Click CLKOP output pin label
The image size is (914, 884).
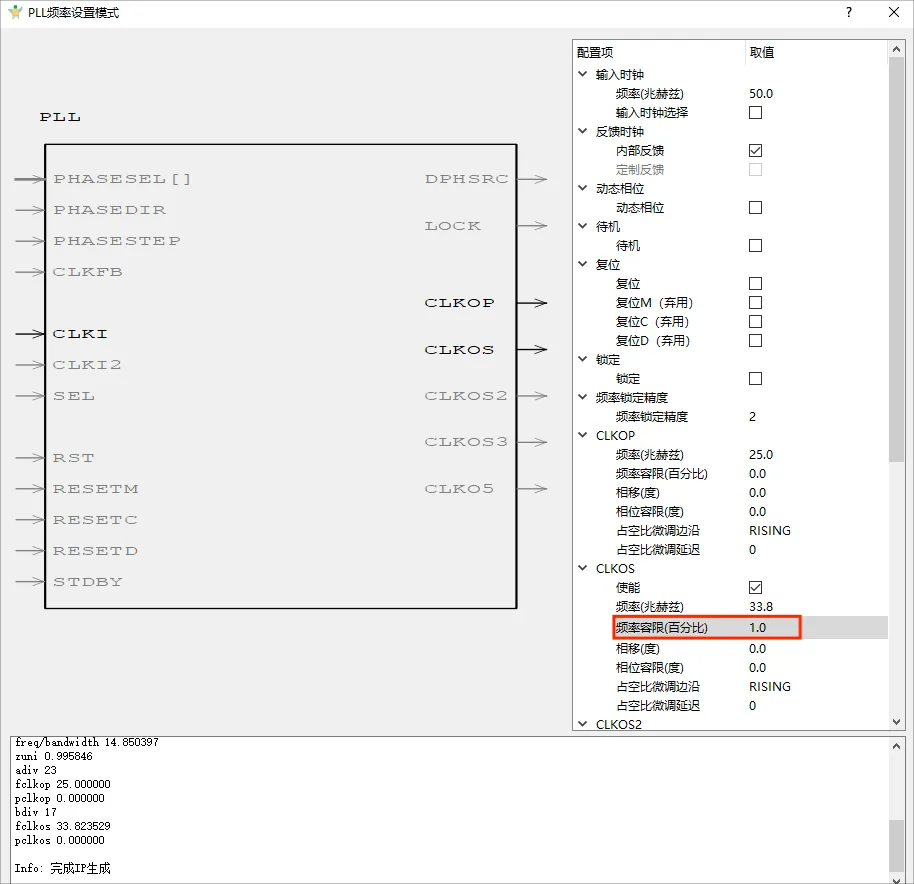[459, 303]
